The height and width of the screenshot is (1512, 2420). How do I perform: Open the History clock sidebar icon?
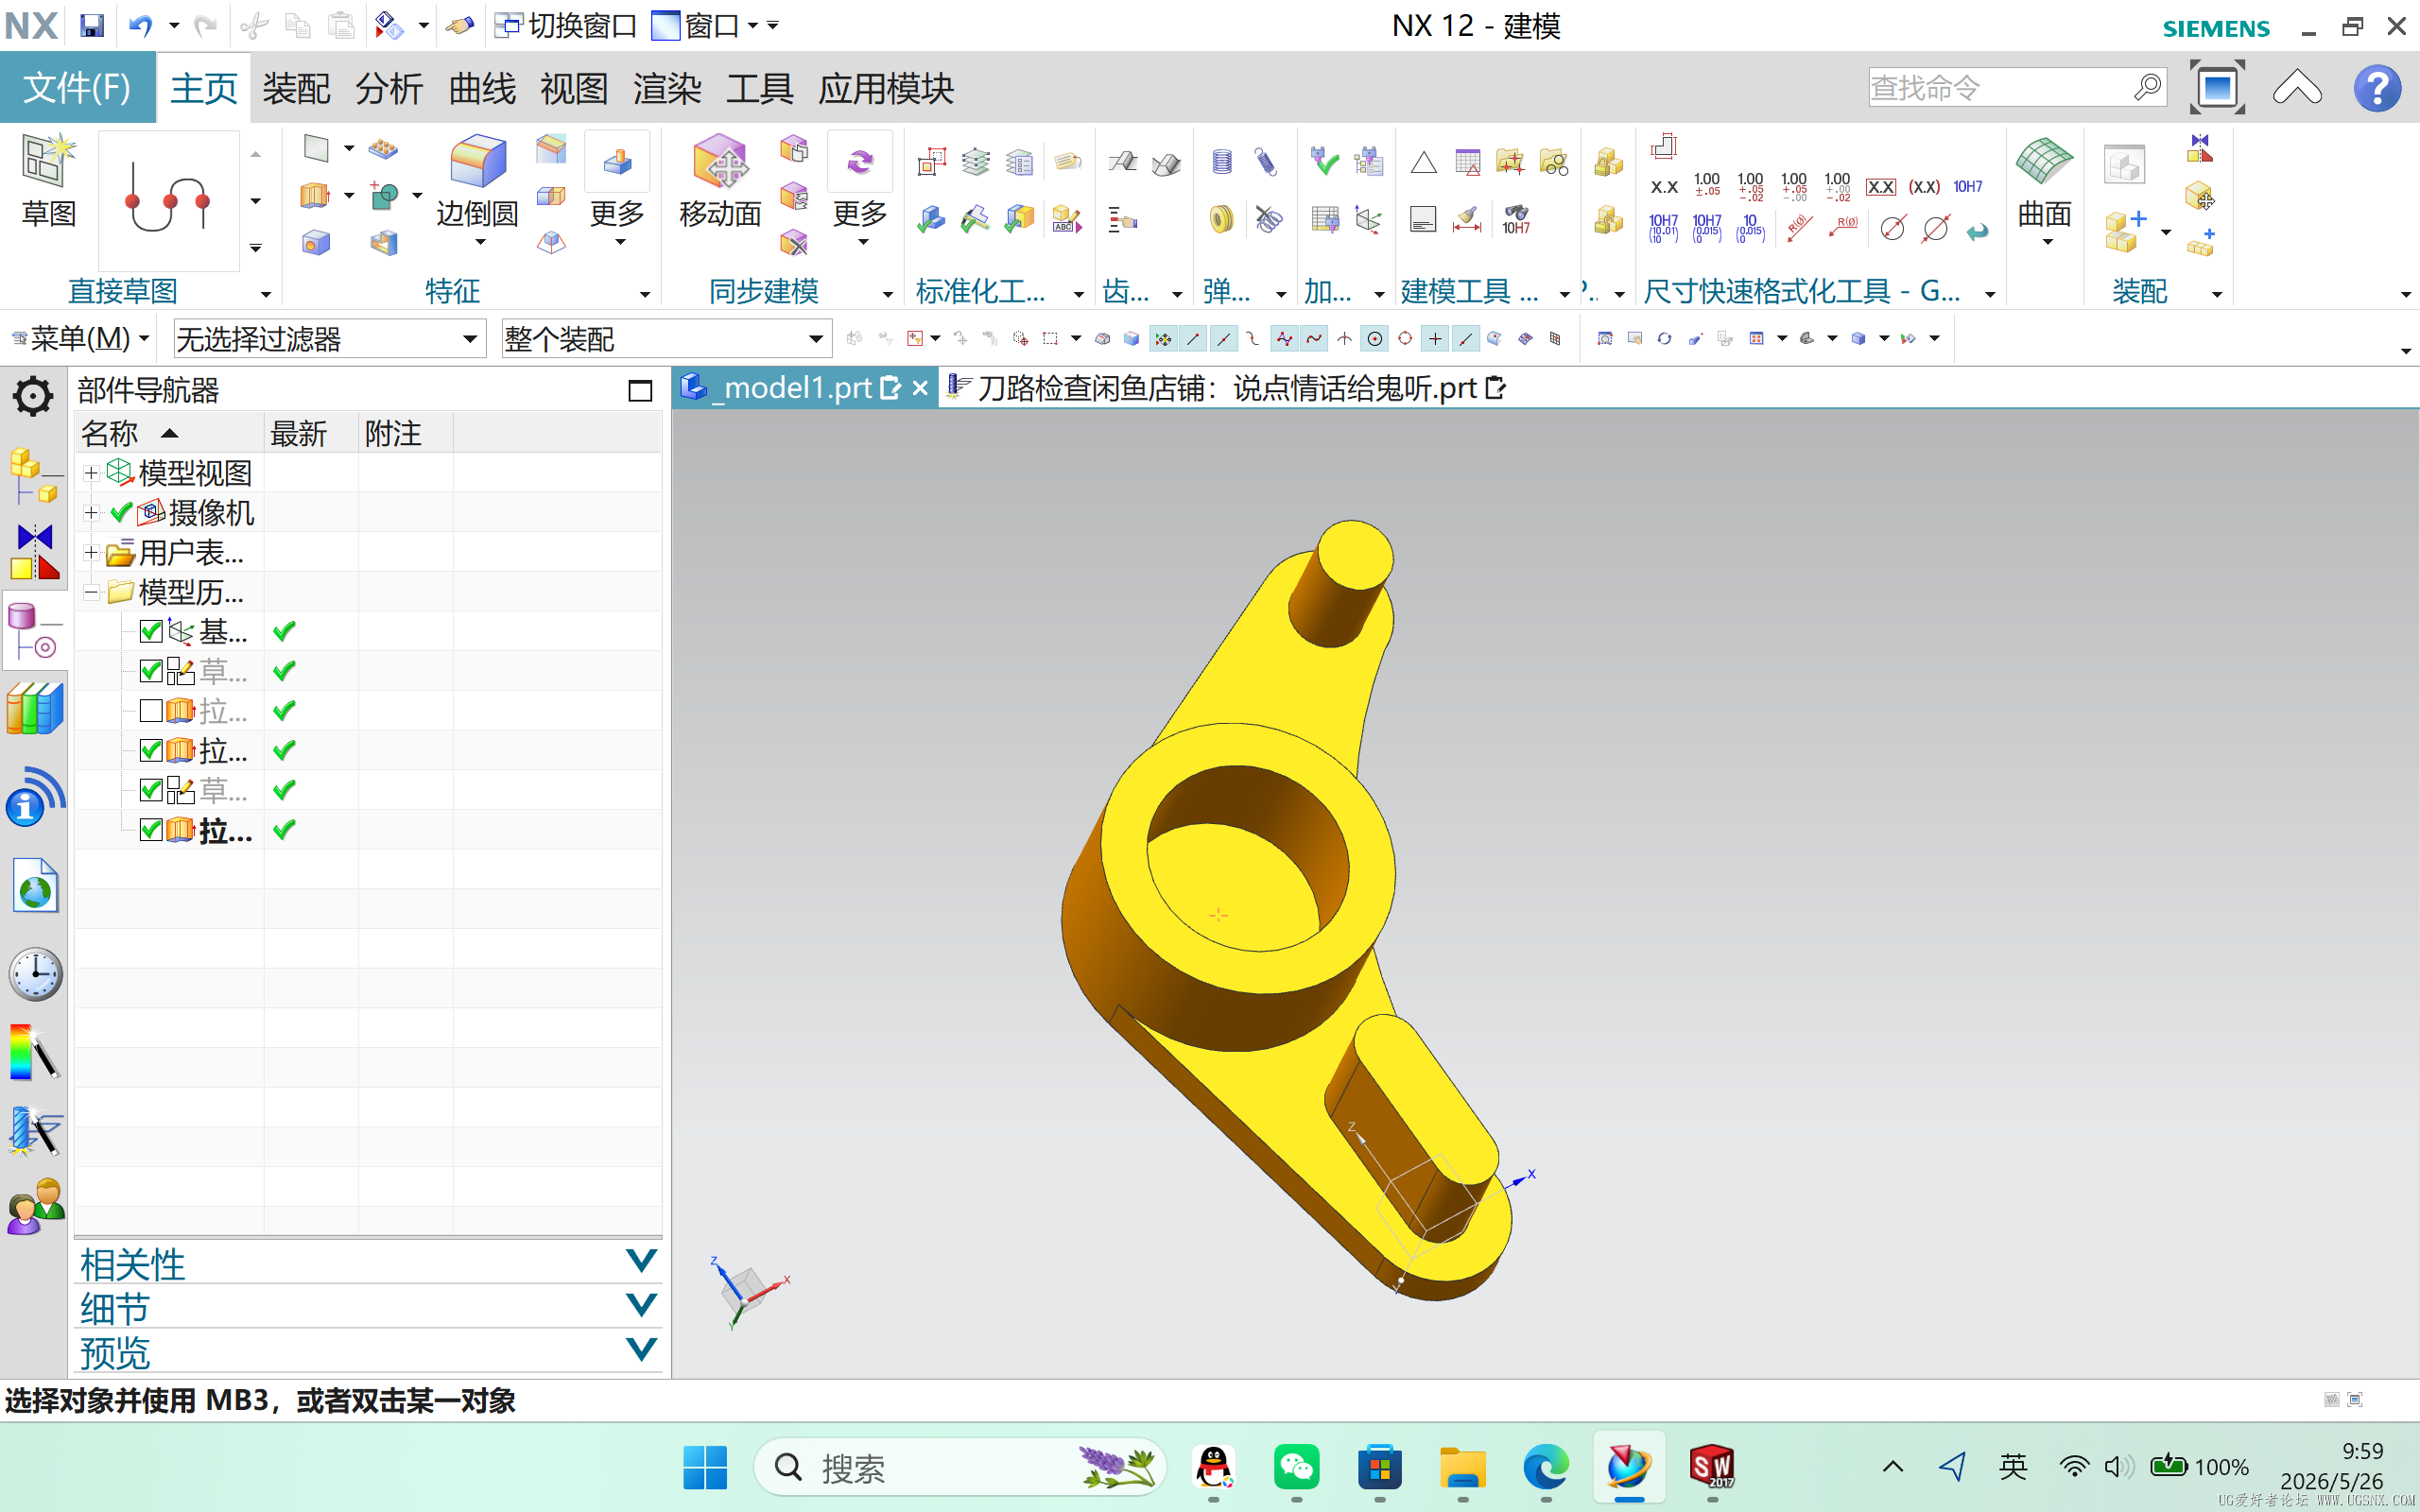coord(34,974)
